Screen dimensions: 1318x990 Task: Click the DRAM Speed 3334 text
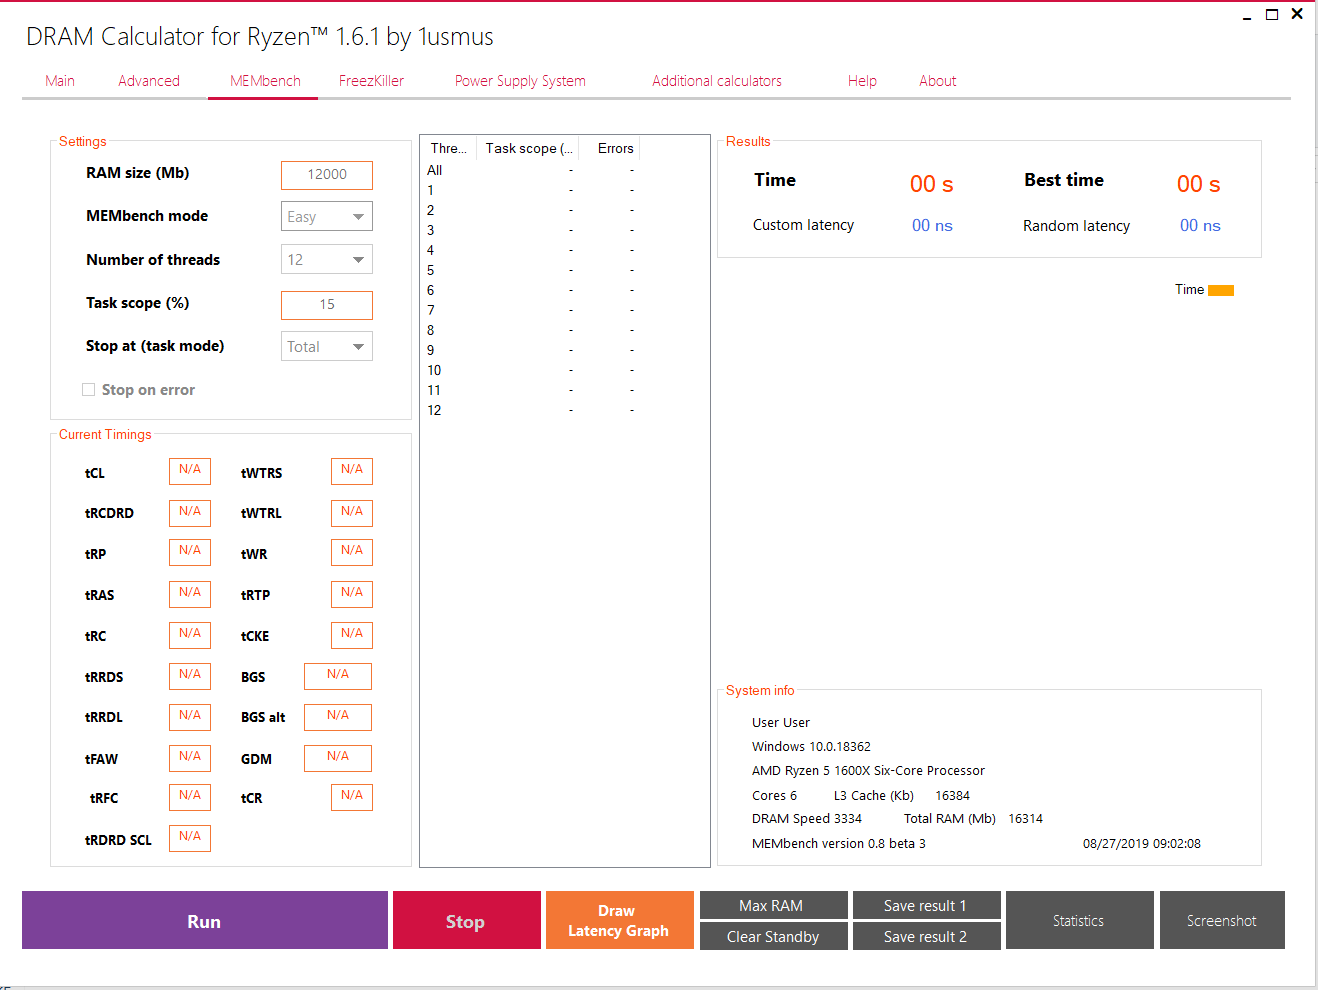pyautogui.click(x=807, y=819)
